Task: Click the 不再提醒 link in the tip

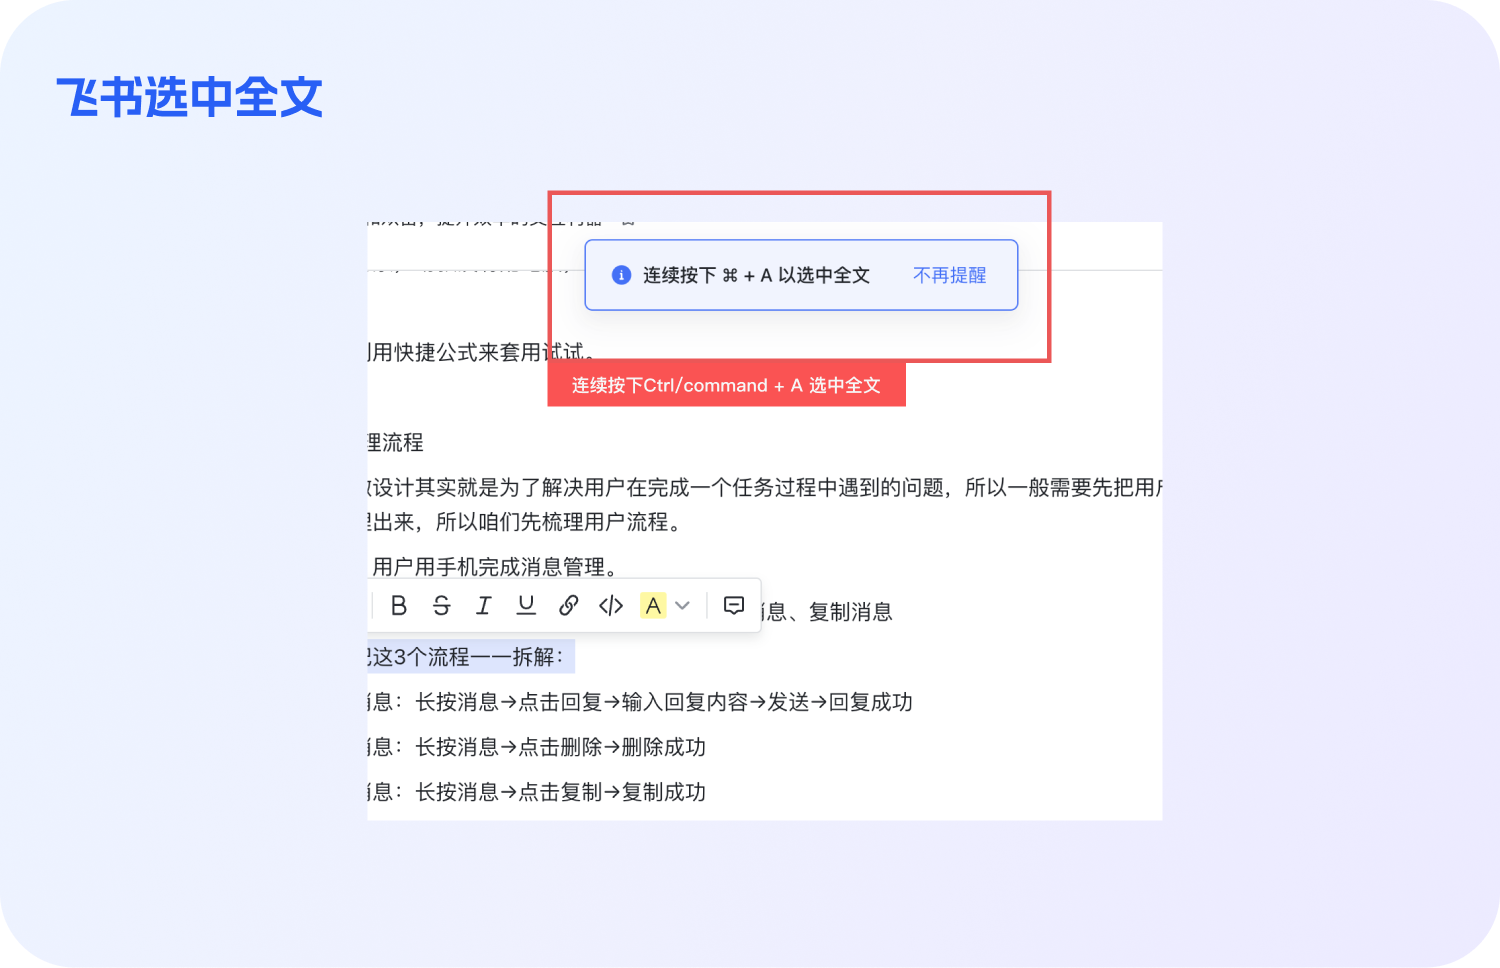Action: tap(950, 275)
